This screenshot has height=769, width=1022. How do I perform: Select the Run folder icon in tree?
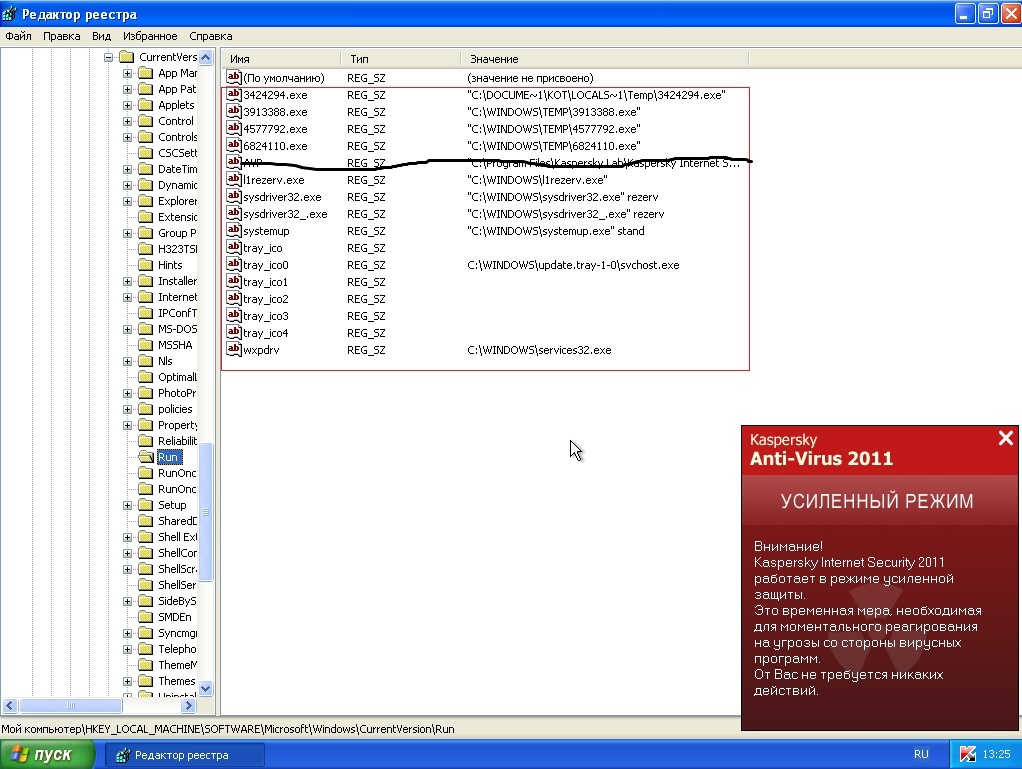click(146, 457)
